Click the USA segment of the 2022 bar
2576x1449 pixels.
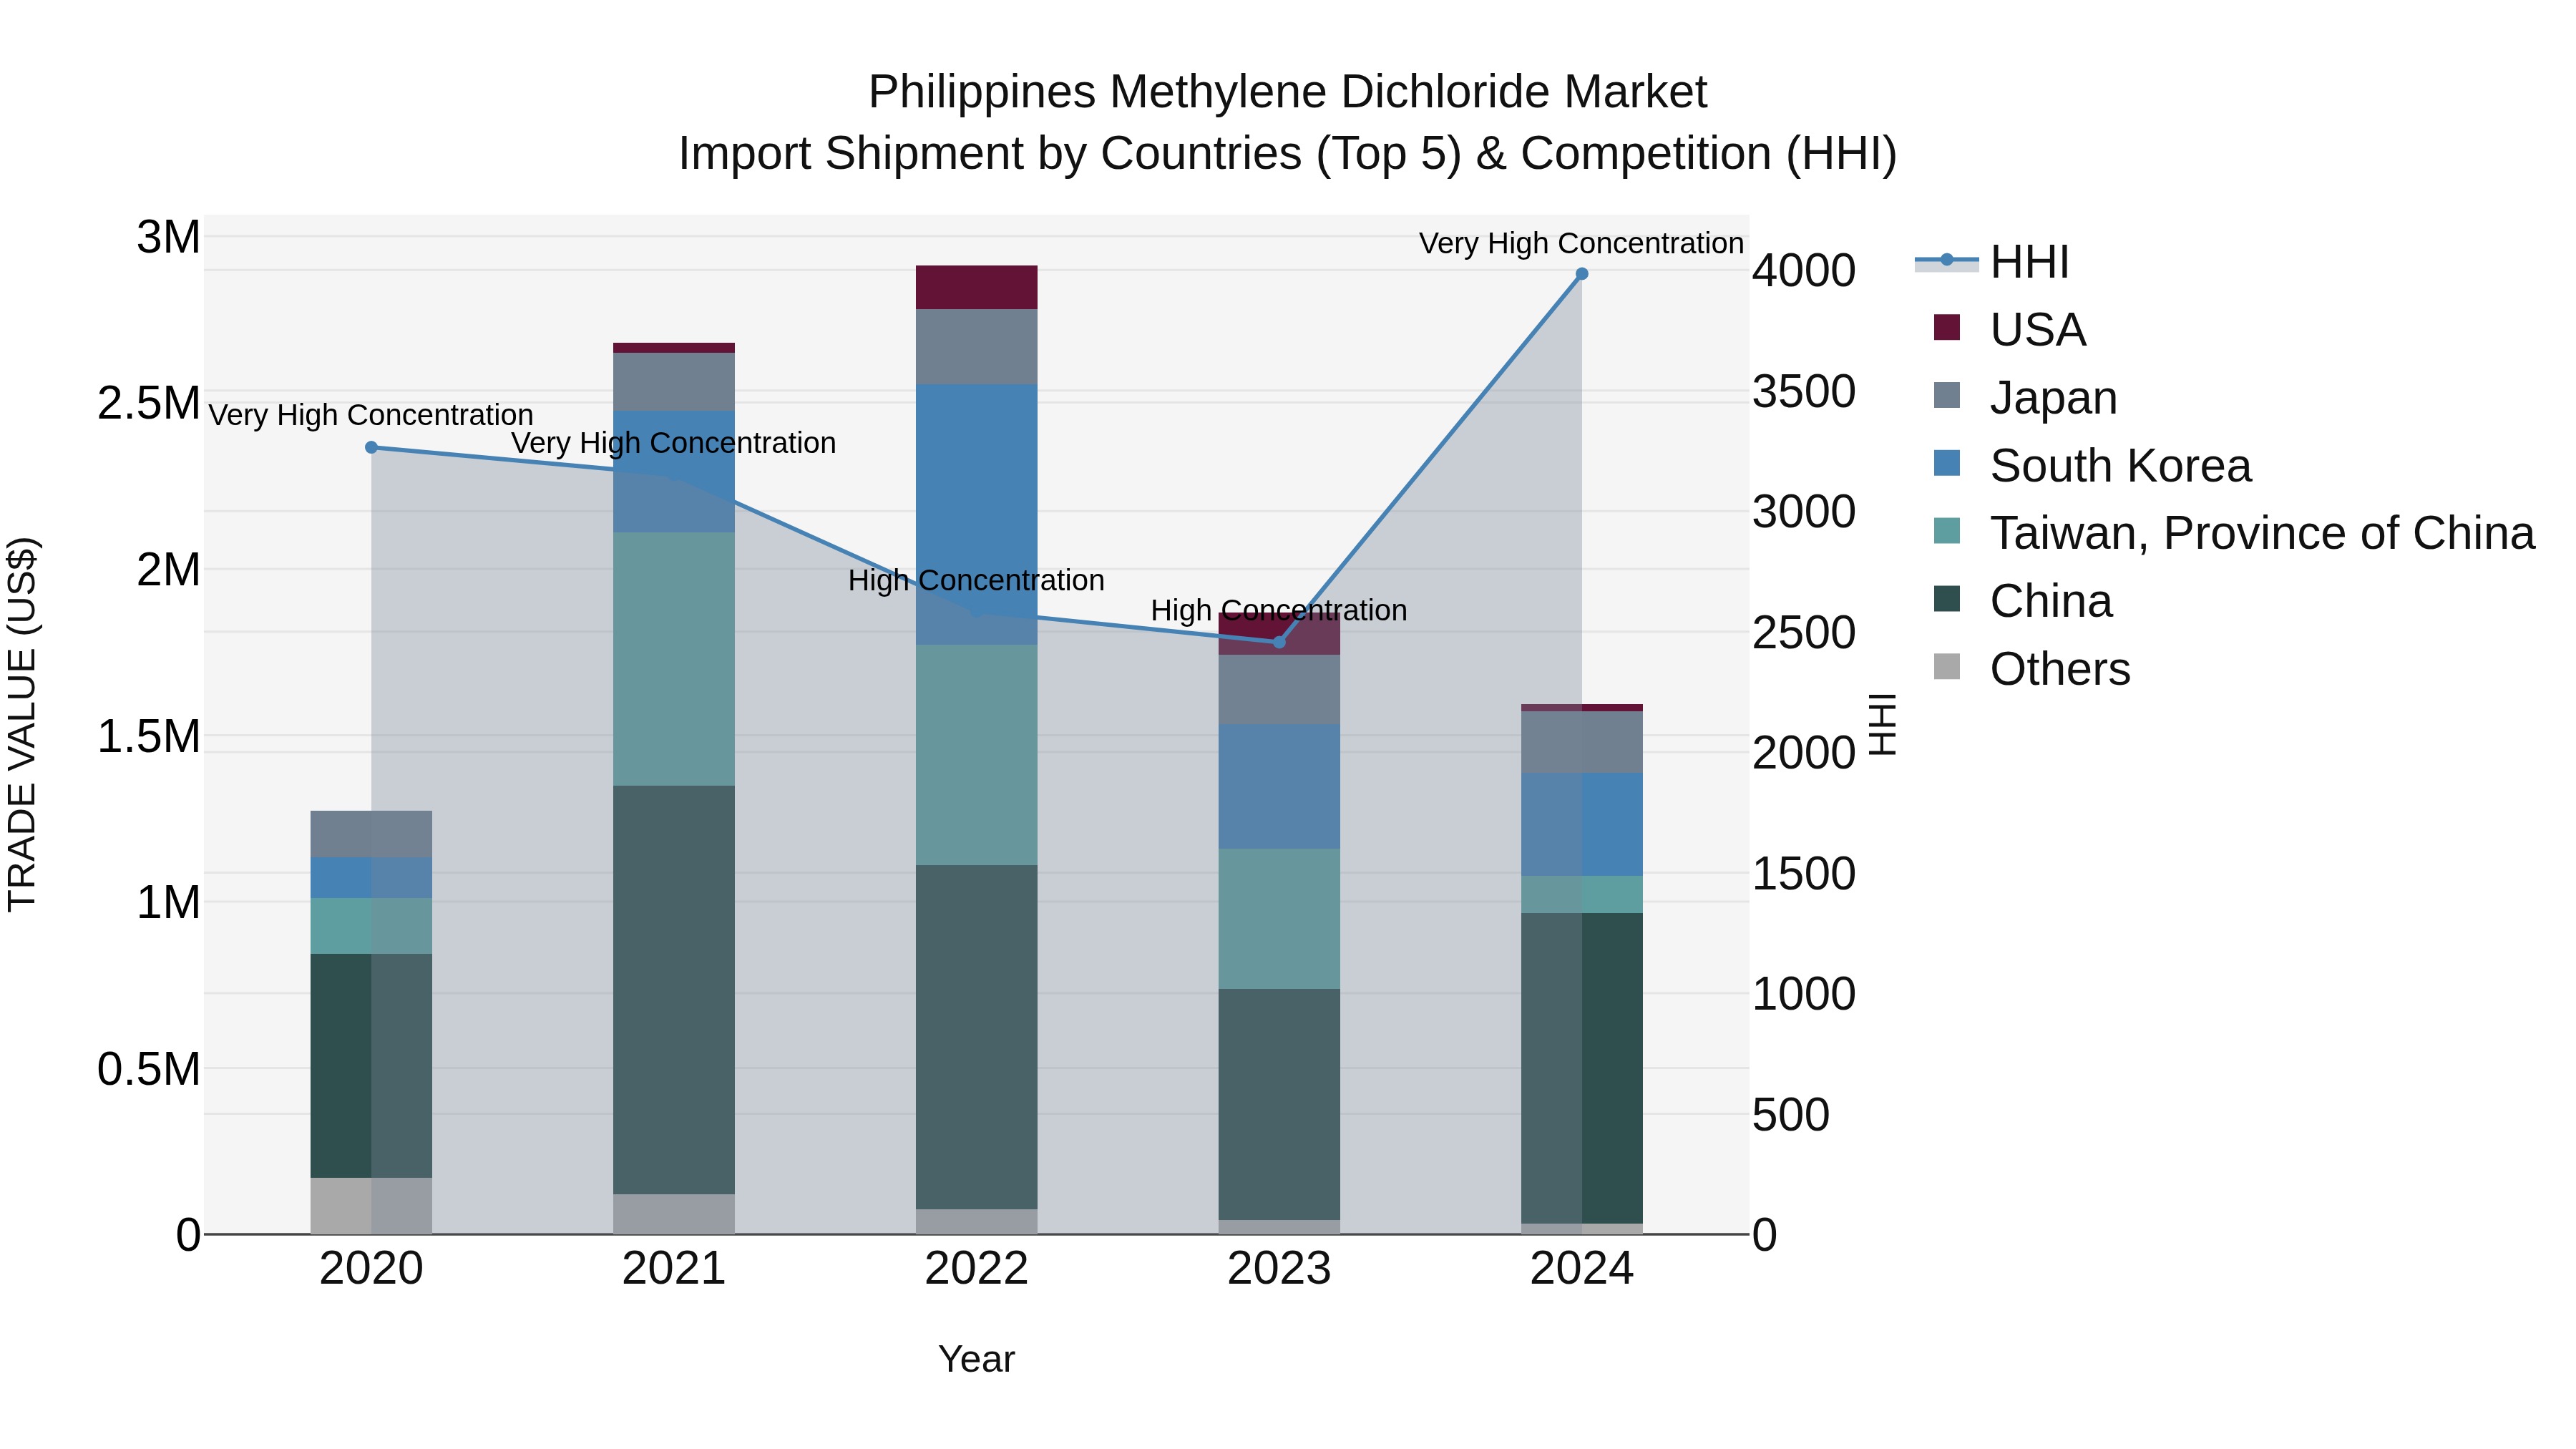pyautogui.click(x=977, y=287)
